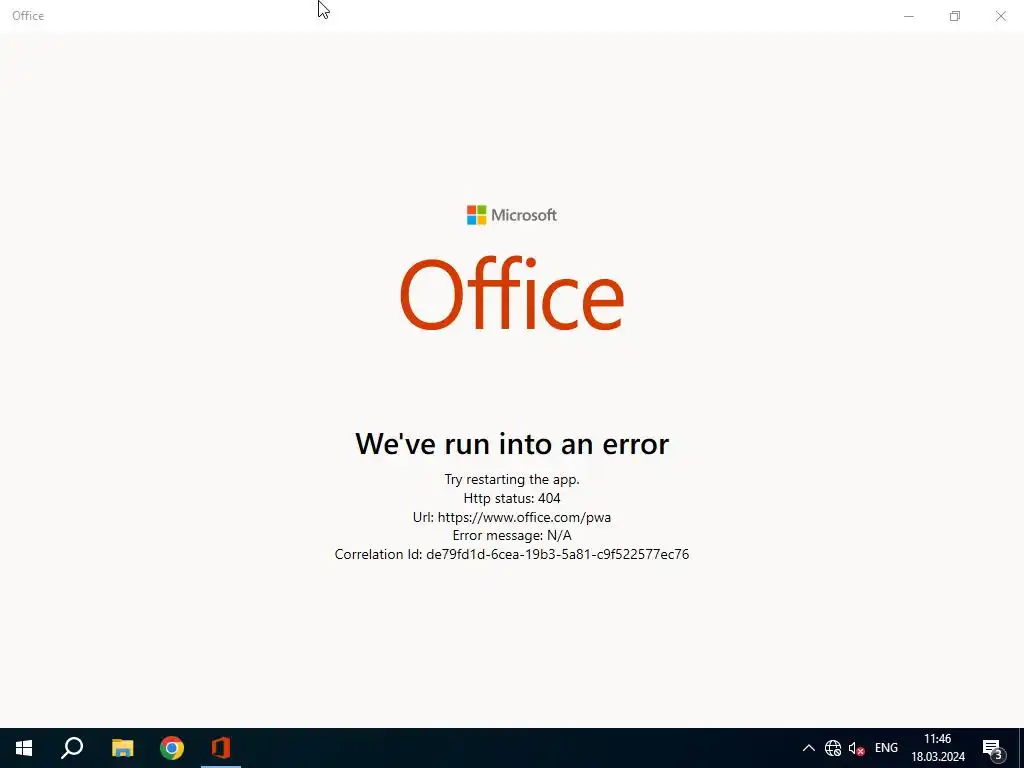
Task: Click the Correlation Id line
Action: pyautogui.click(x=512, y=554)
